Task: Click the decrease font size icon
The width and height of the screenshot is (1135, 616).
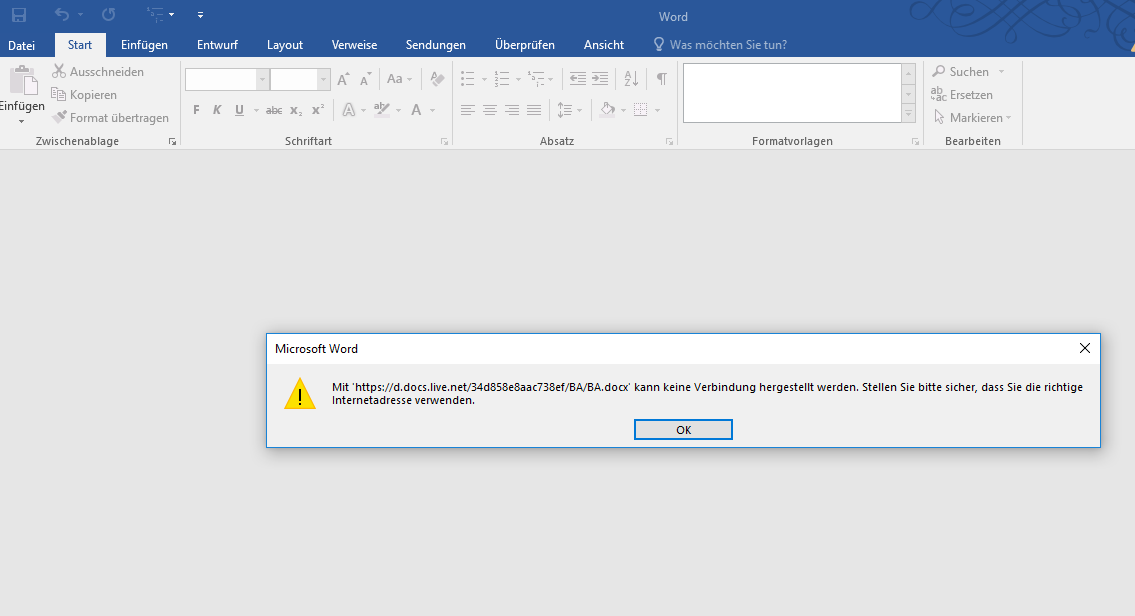Action: pyautogui.click(x=366, y=79)
